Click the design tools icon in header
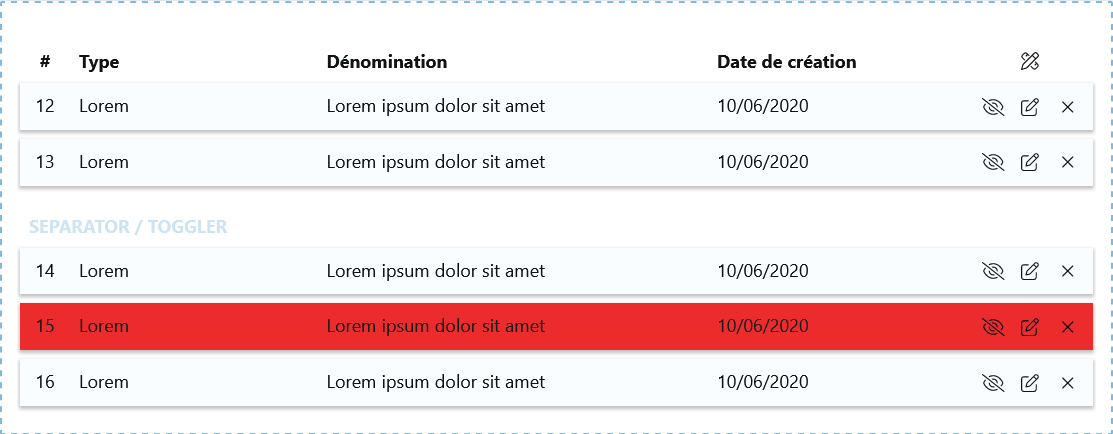The height and width of the screenshot is (434, 1113). point(1029,62)
